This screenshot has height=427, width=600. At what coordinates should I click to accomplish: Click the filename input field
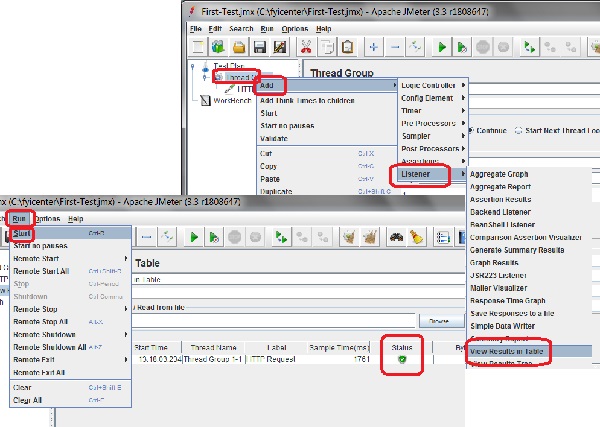(x=274, y=321)
